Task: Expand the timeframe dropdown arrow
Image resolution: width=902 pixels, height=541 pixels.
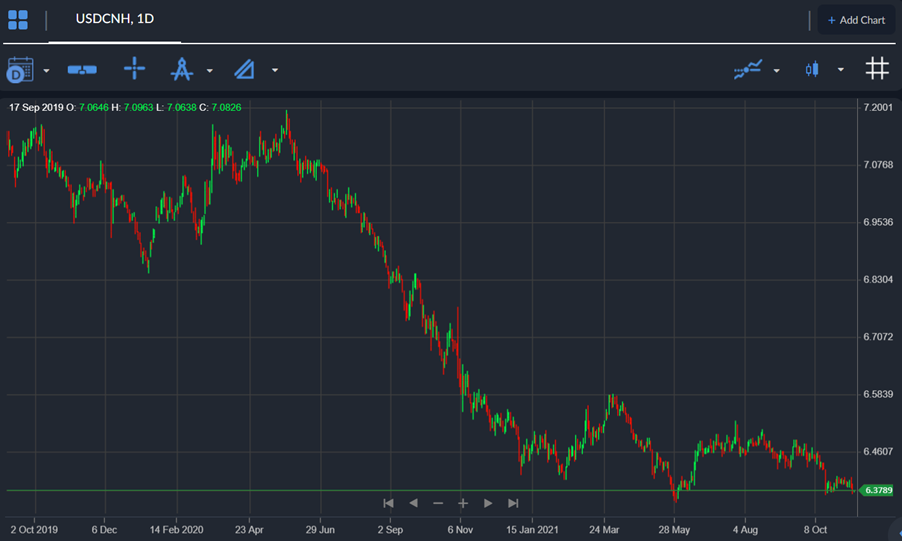Action: click(47, 71)
